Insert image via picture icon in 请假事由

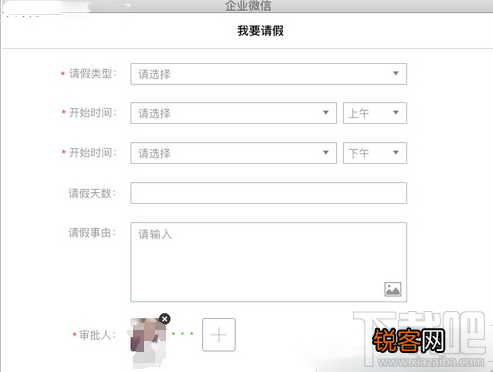(x=393, y=289)
